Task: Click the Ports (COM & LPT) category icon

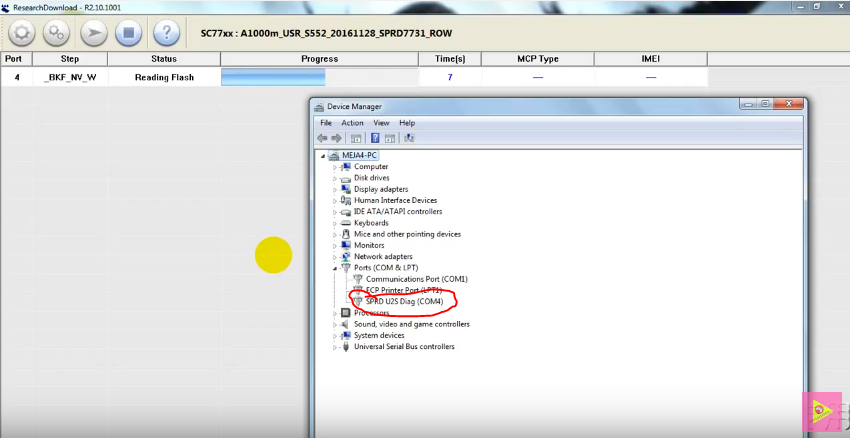Action: pos(346,268)
